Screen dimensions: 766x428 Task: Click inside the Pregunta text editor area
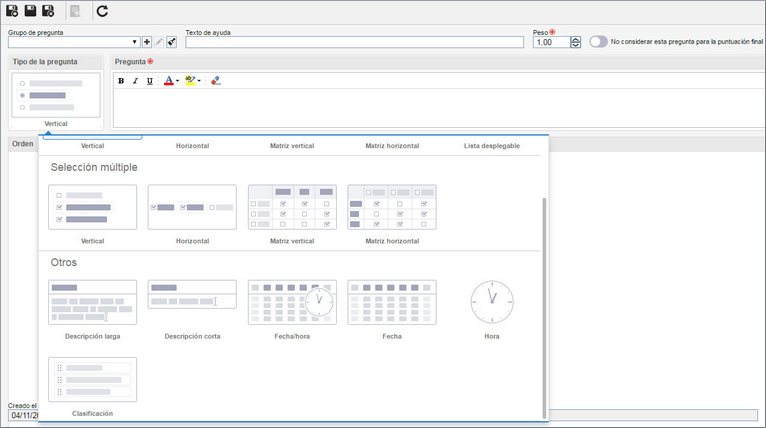(x=439, y=107)
